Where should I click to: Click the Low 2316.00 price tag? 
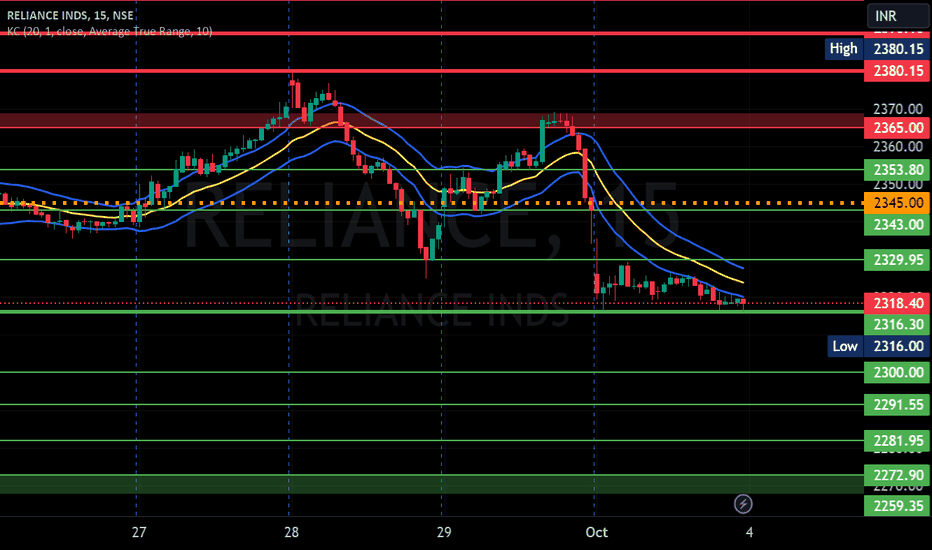pyautogui.click(x=878, y=346)
